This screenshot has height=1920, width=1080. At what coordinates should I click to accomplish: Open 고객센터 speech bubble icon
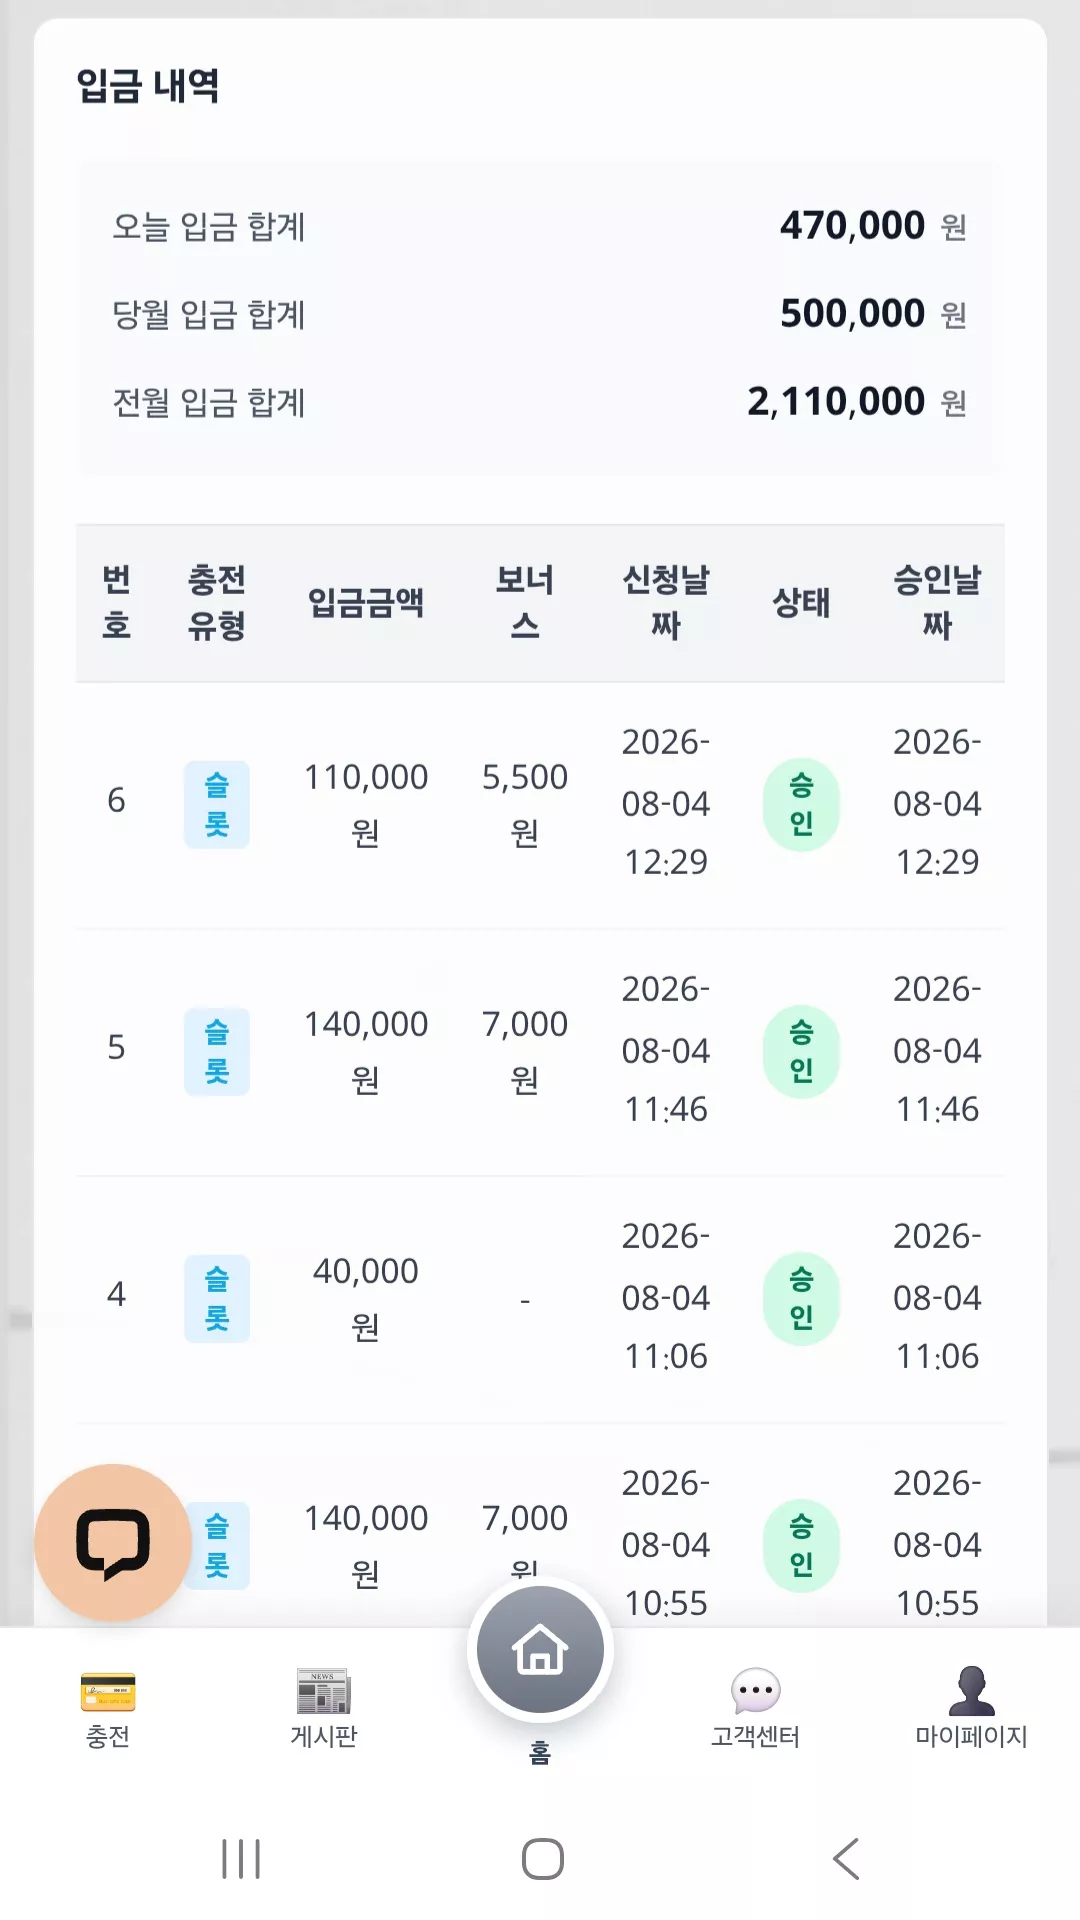pyautogui.click(x=756, y=1691)
